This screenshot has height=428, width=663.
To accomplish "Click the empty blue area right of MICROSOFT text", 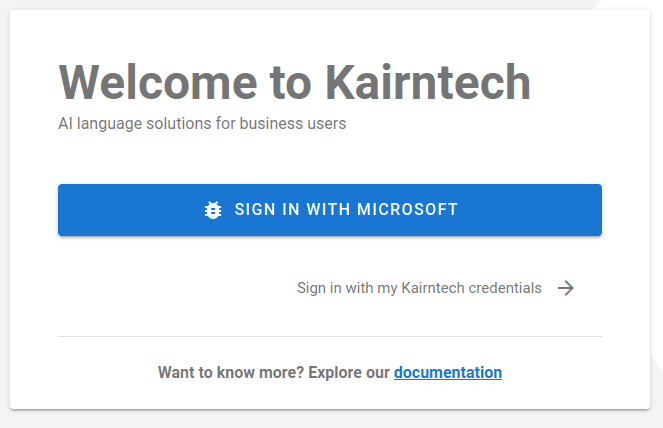I will [529, 210].
